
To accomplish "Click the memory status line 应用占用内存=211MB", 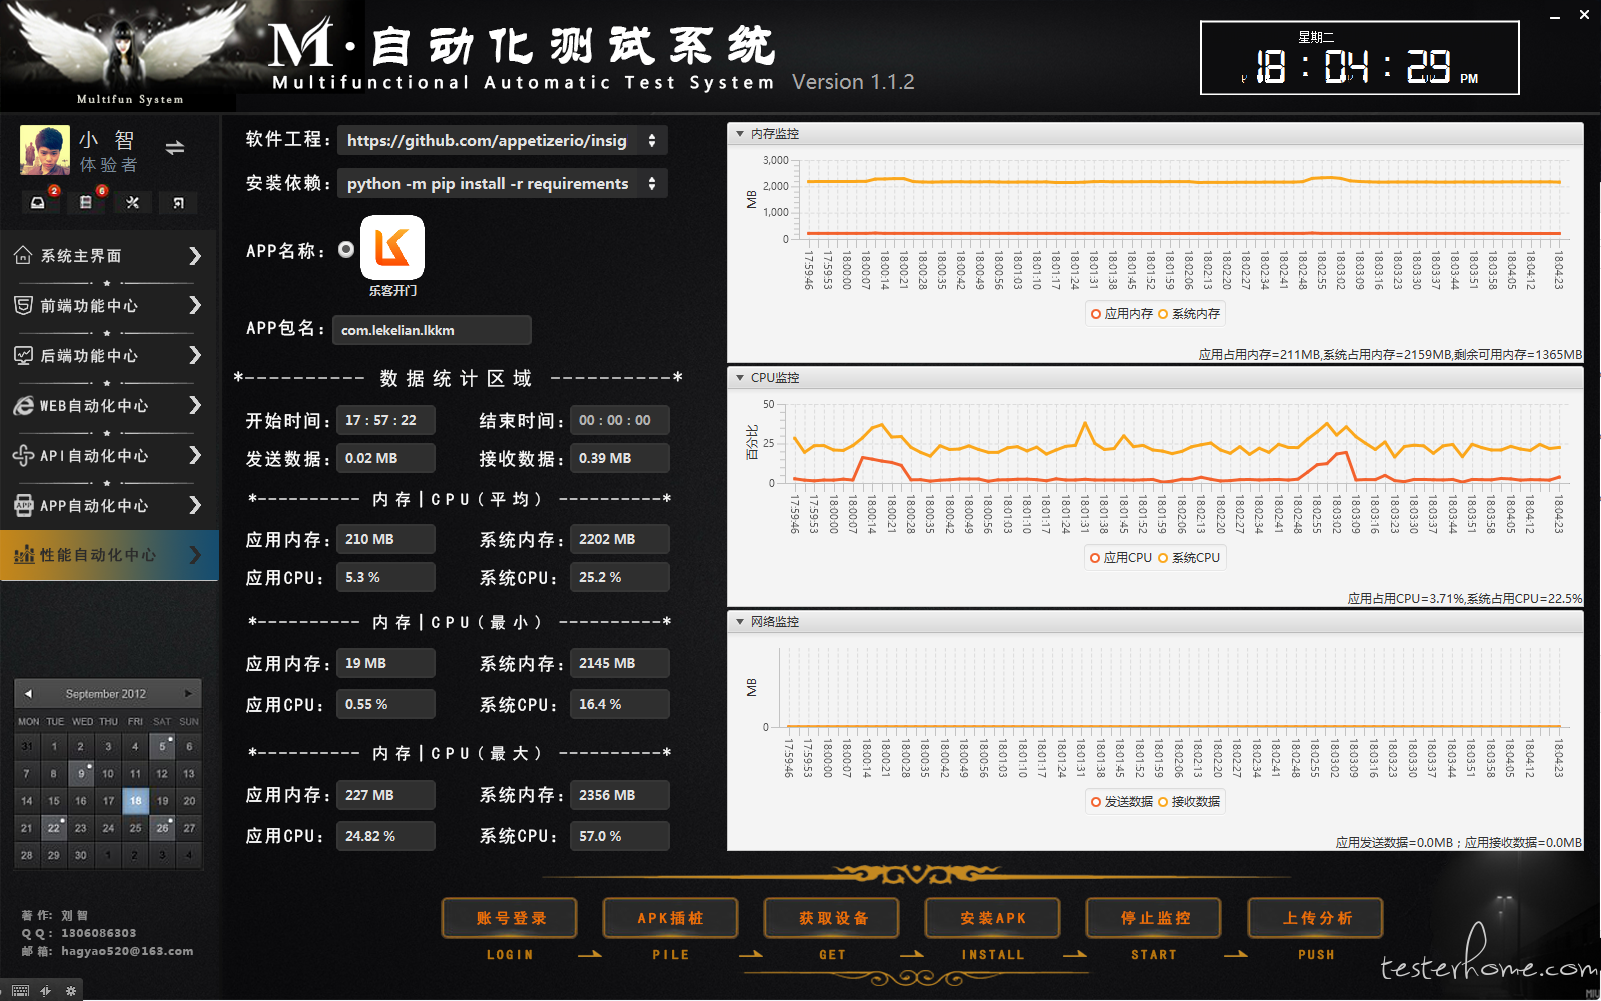I will pyautogui.click(x=1390, y=355).
